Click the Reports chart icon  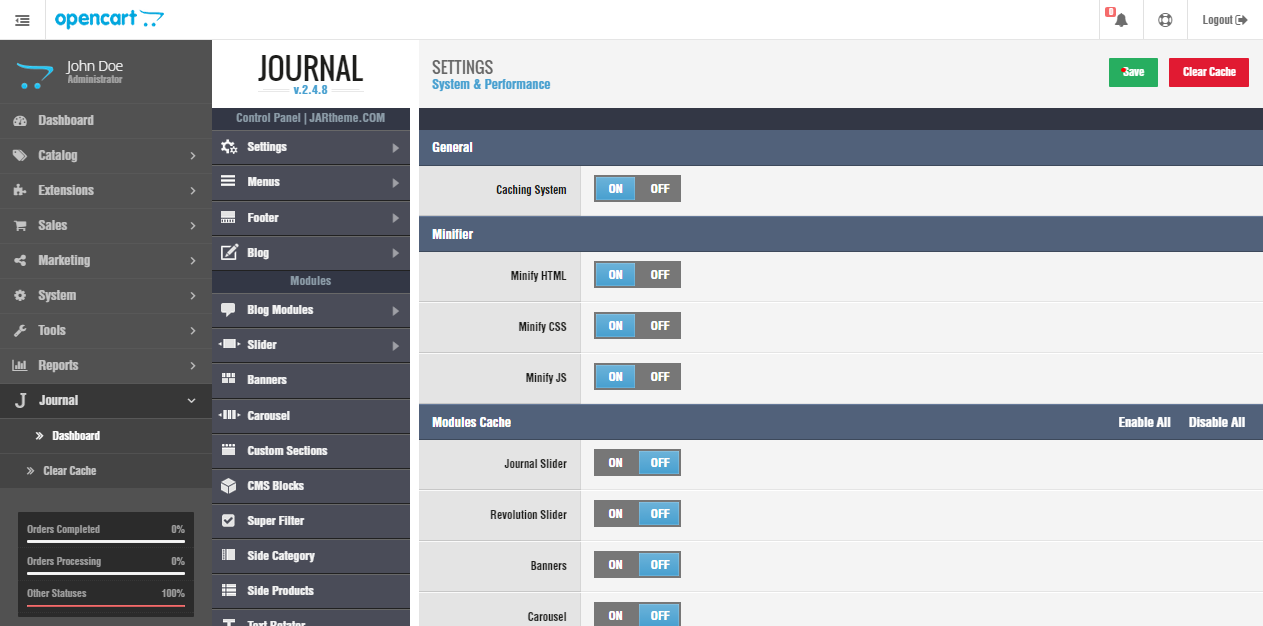coord(20,365)
